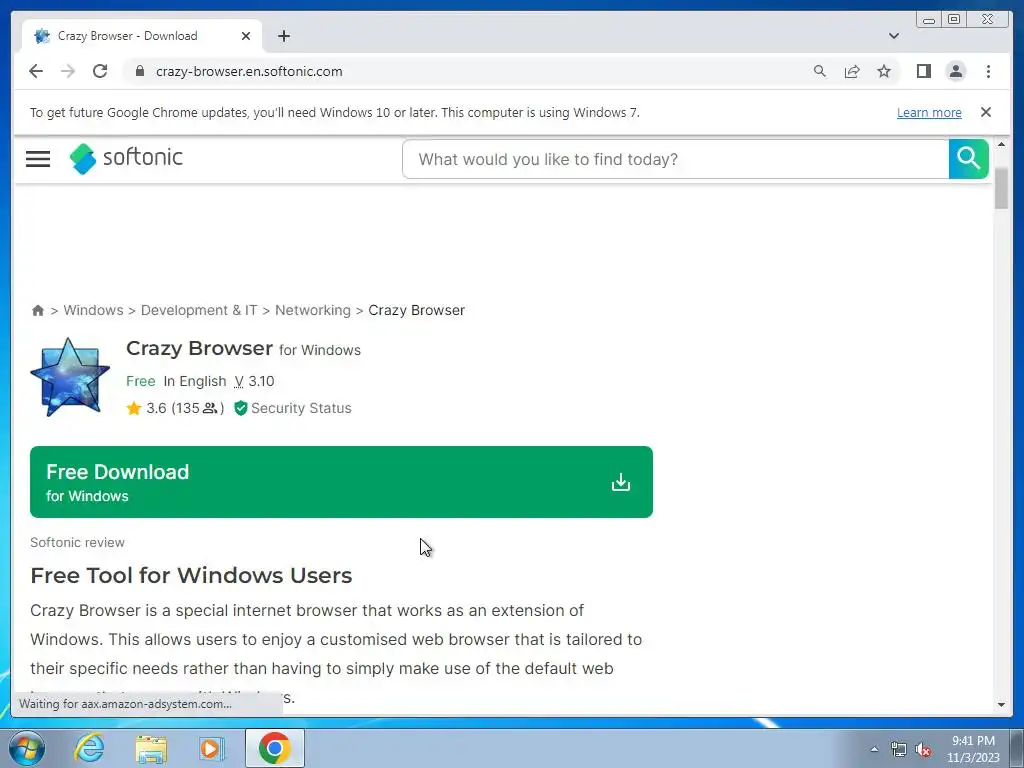Click the forward navigation arrow
Viewport: 1024px width, 768px height.
(x=68, y=71)
